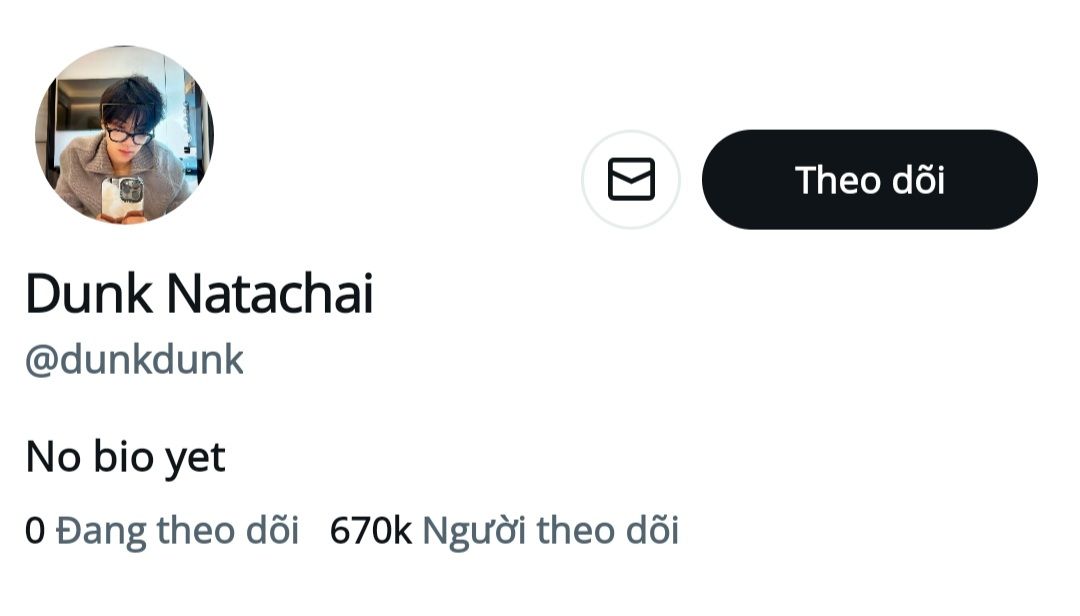Open the Người theo dõi followers list

click(x=550, y=530)
